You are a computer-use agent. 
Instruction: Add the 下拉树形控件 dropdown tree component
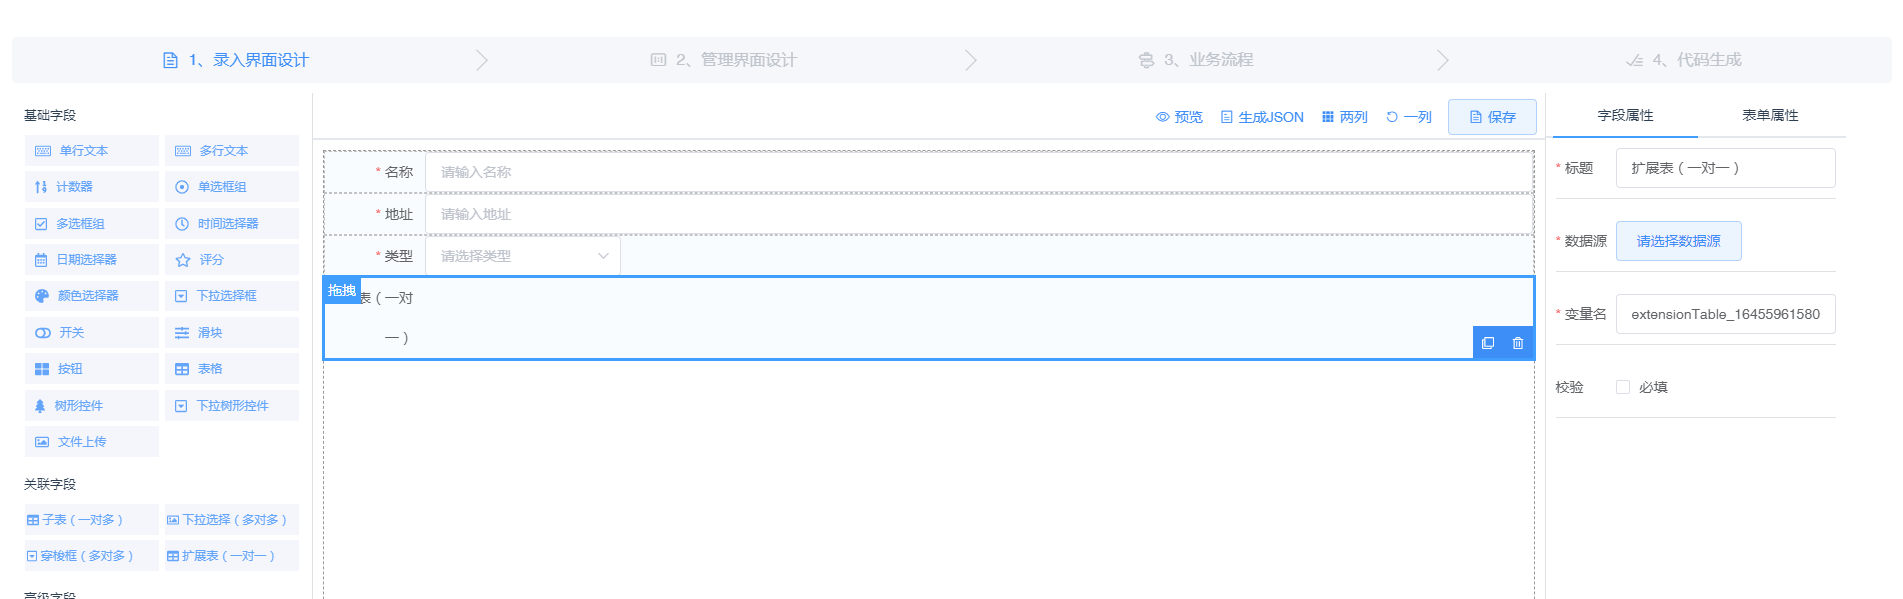point(232,406)
